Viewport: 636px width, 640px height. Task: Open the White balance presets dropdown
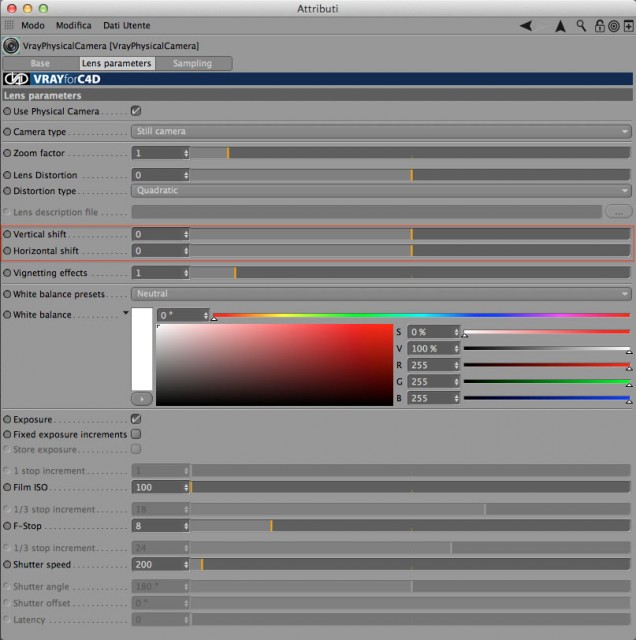[381, 294]
